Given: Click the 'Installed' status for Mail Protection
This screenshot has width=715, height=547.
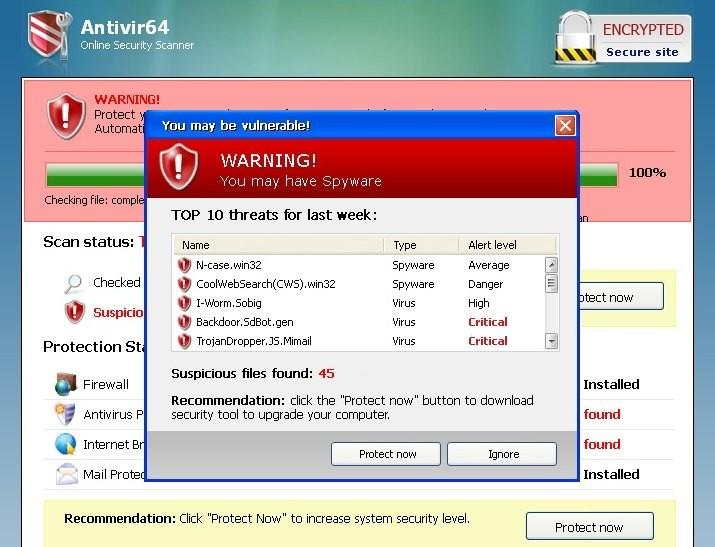Looking at the screenshot, I should point(611,474).
